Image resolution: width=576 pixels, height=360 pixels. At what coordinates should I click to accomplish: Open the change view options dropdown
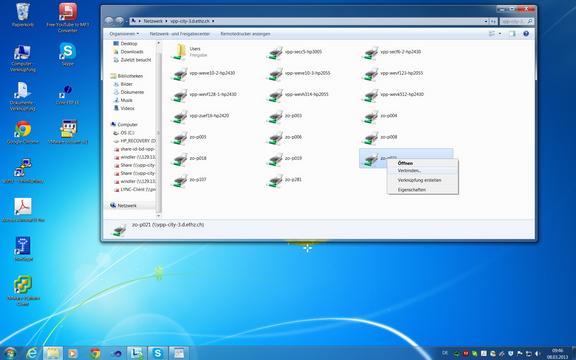point(500,34)
